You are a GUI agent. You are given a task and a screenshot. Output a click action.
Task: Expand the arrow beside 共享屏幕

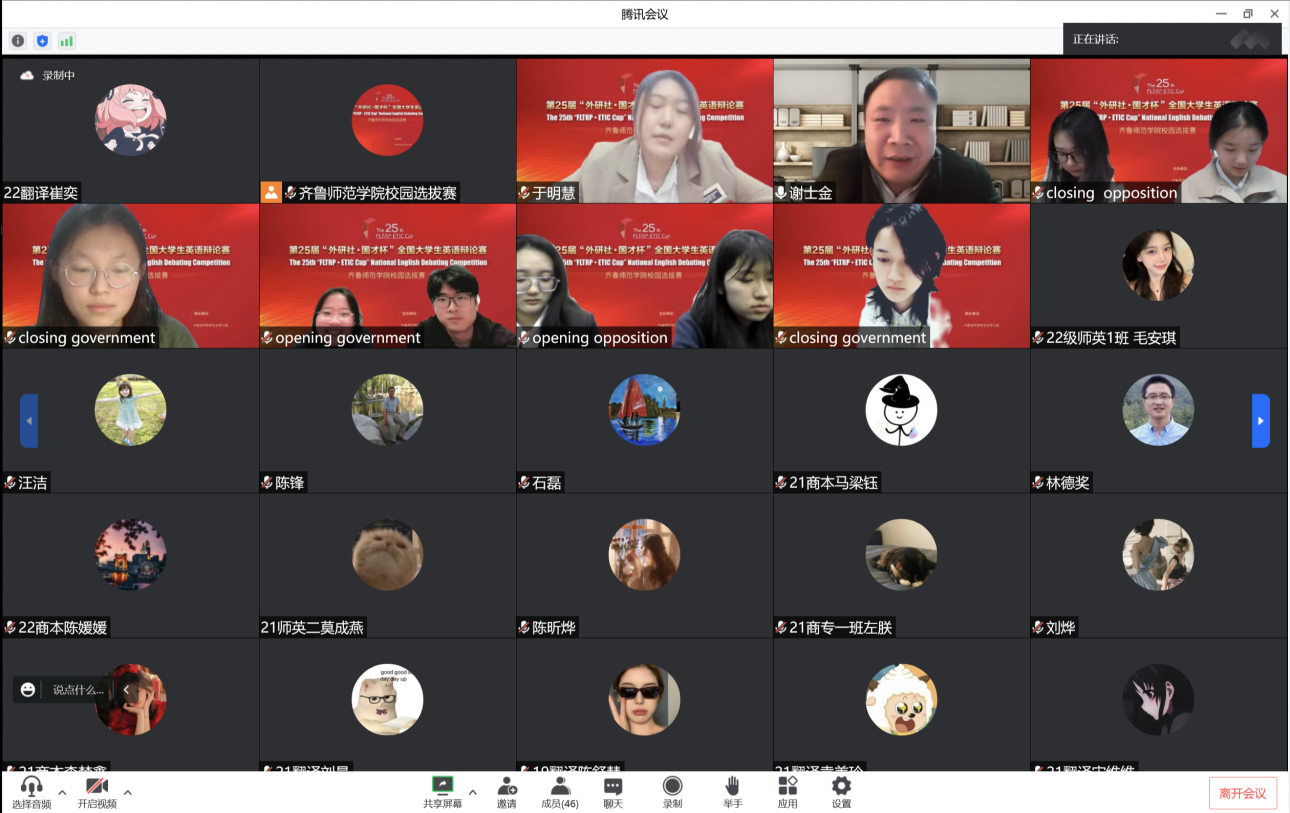[473, 792]
